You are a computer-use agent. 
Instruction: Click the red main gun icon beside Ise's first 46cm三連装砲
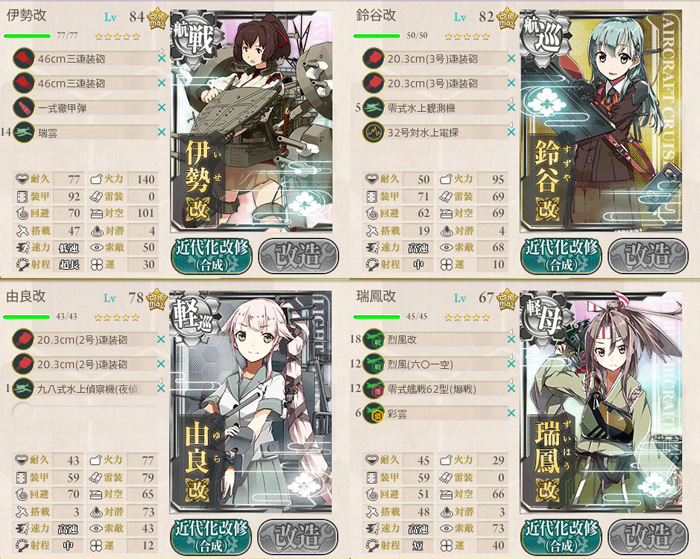23,58
